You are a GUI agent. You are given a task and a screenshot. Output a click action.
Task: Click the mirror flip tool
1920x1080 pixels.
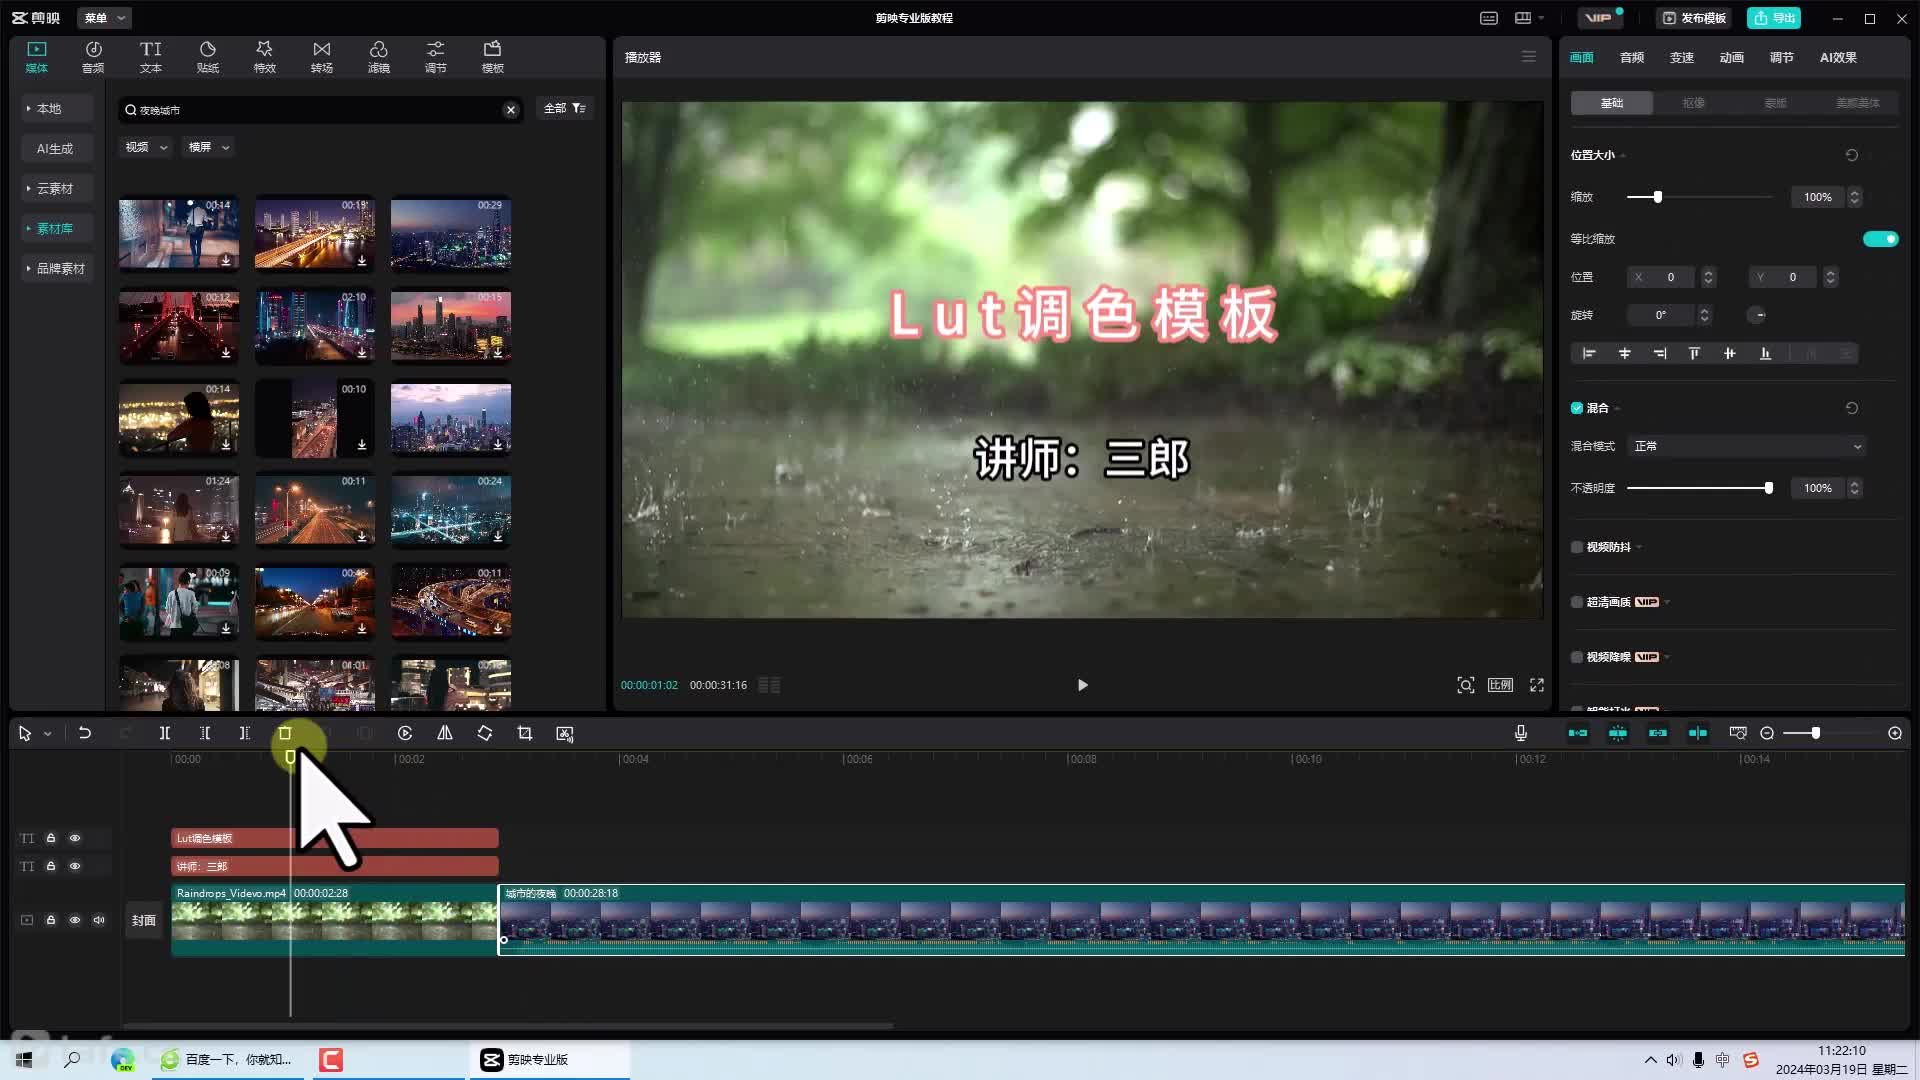pyautogui.click(x=445, y=733)
